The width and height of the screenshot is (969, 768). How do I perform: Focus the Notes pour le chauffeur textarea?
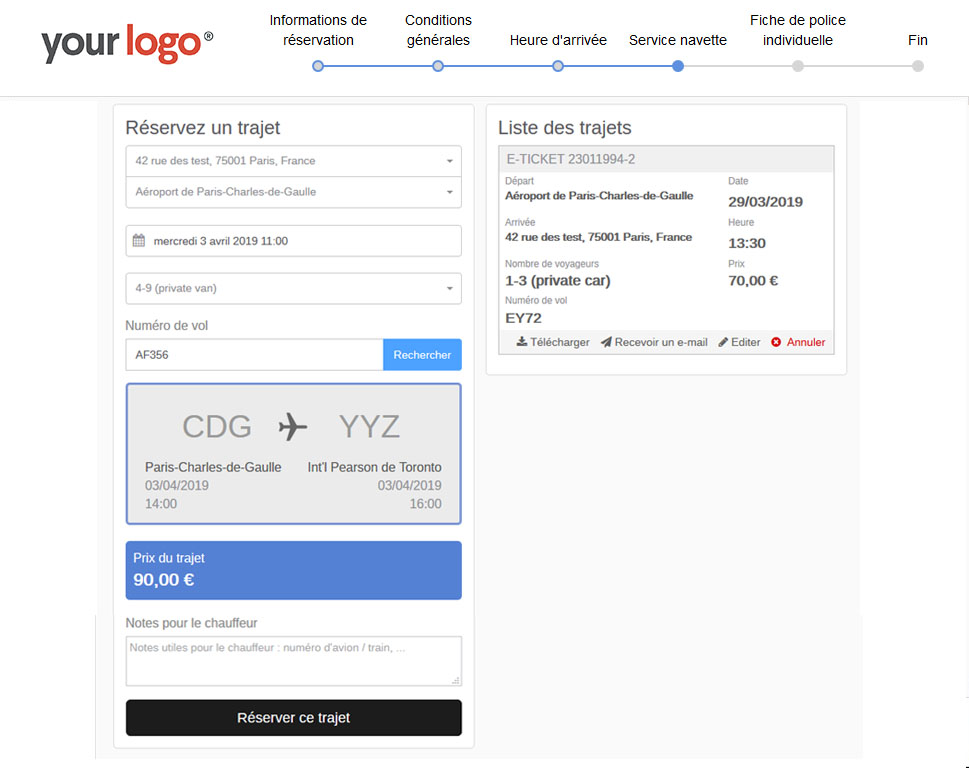point(293,661)
